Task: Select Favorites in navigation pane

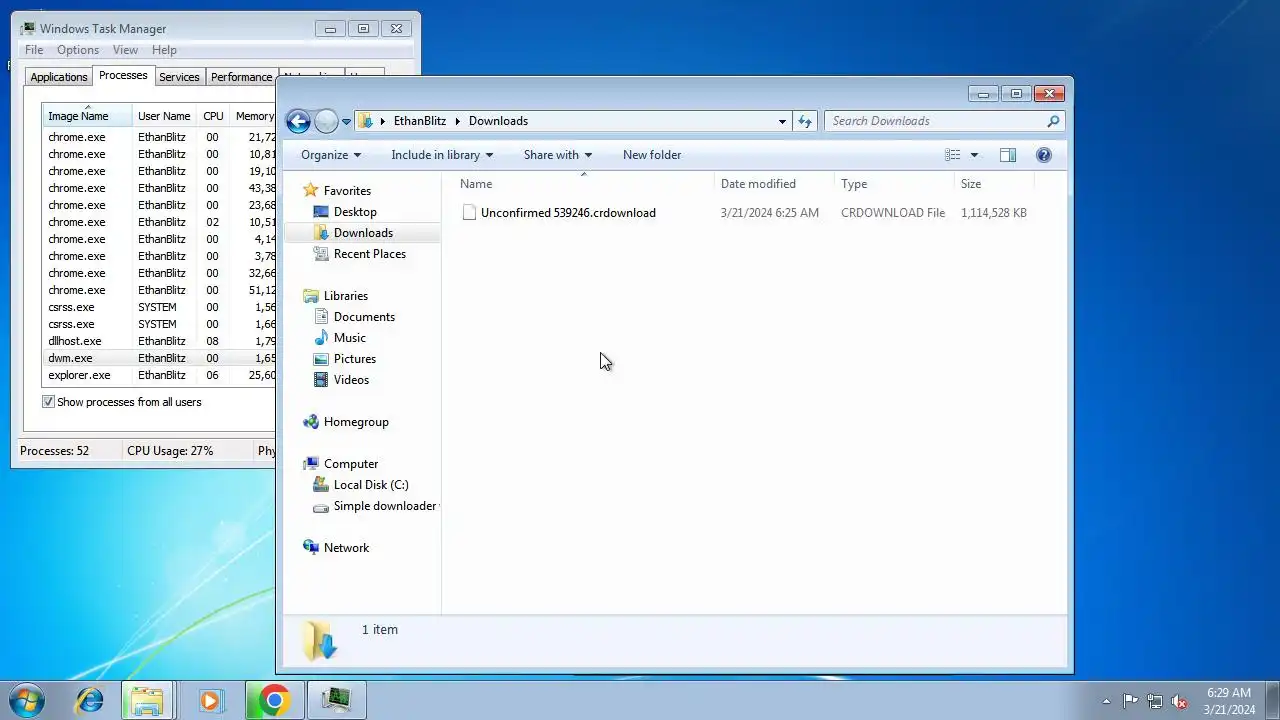Action: (347, 191)
